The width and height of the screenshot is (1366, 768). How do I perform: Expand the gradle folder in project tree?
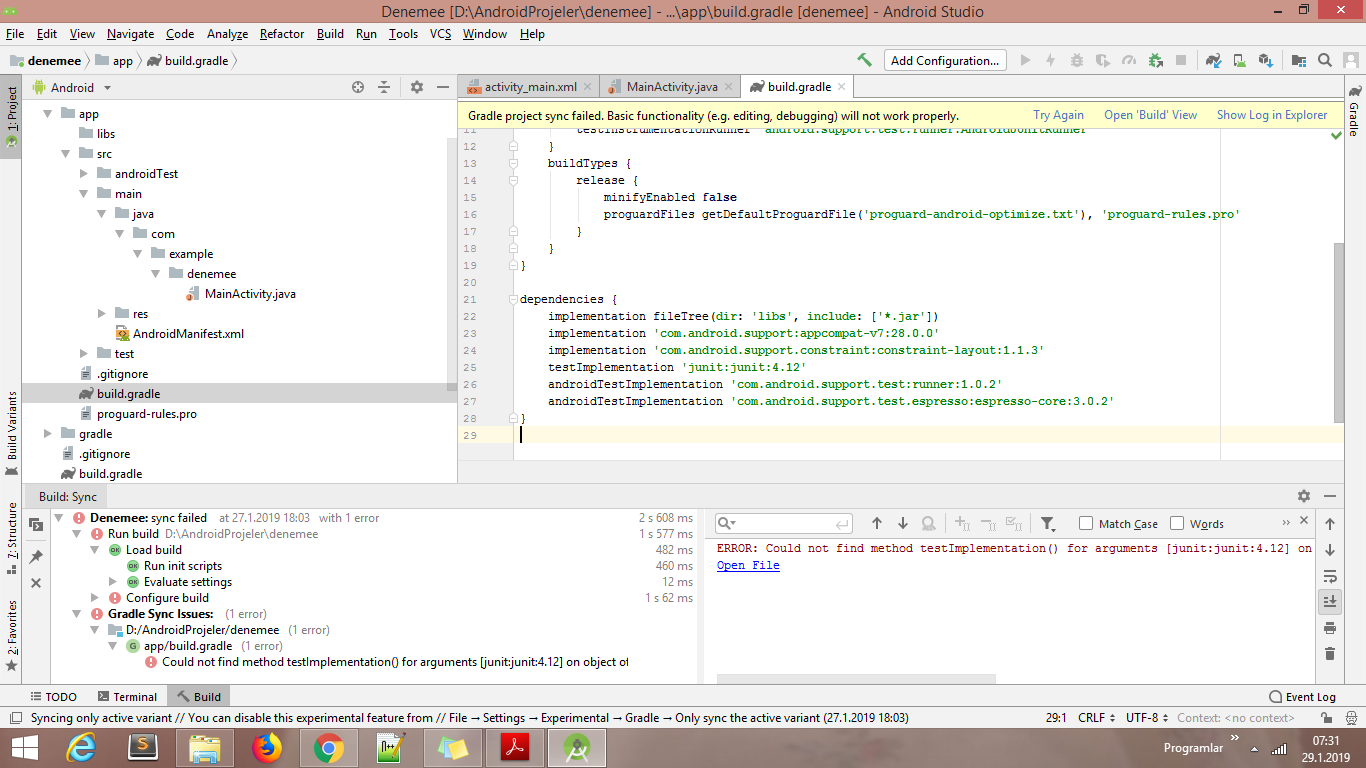(47, 434)
